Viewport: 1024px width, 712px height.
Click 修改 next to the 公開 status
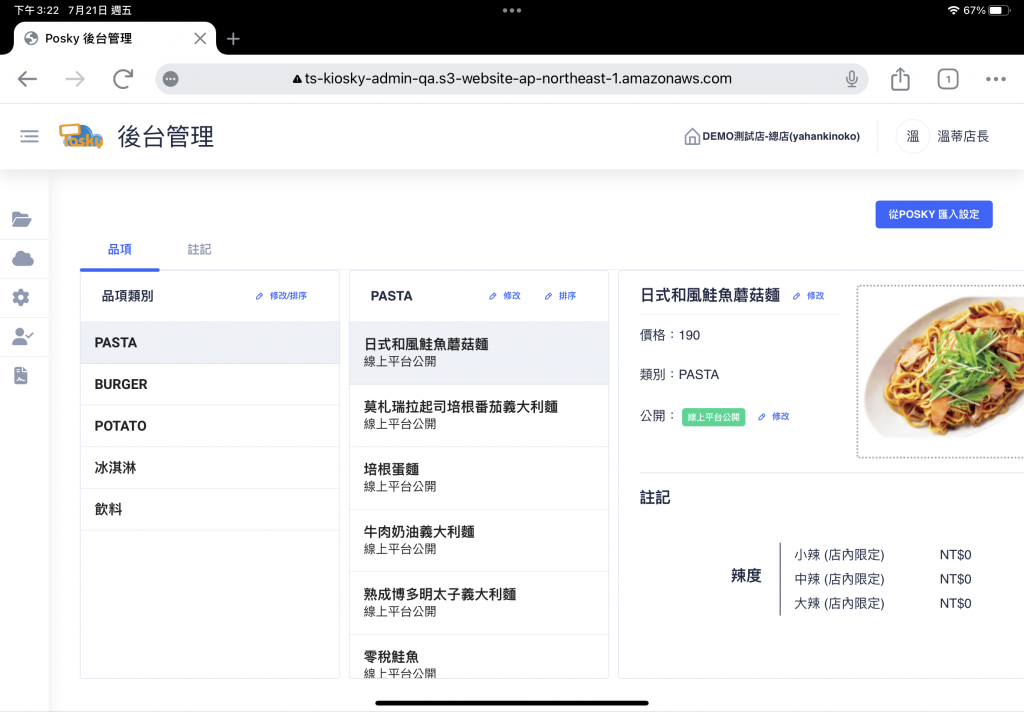[773, 417]
